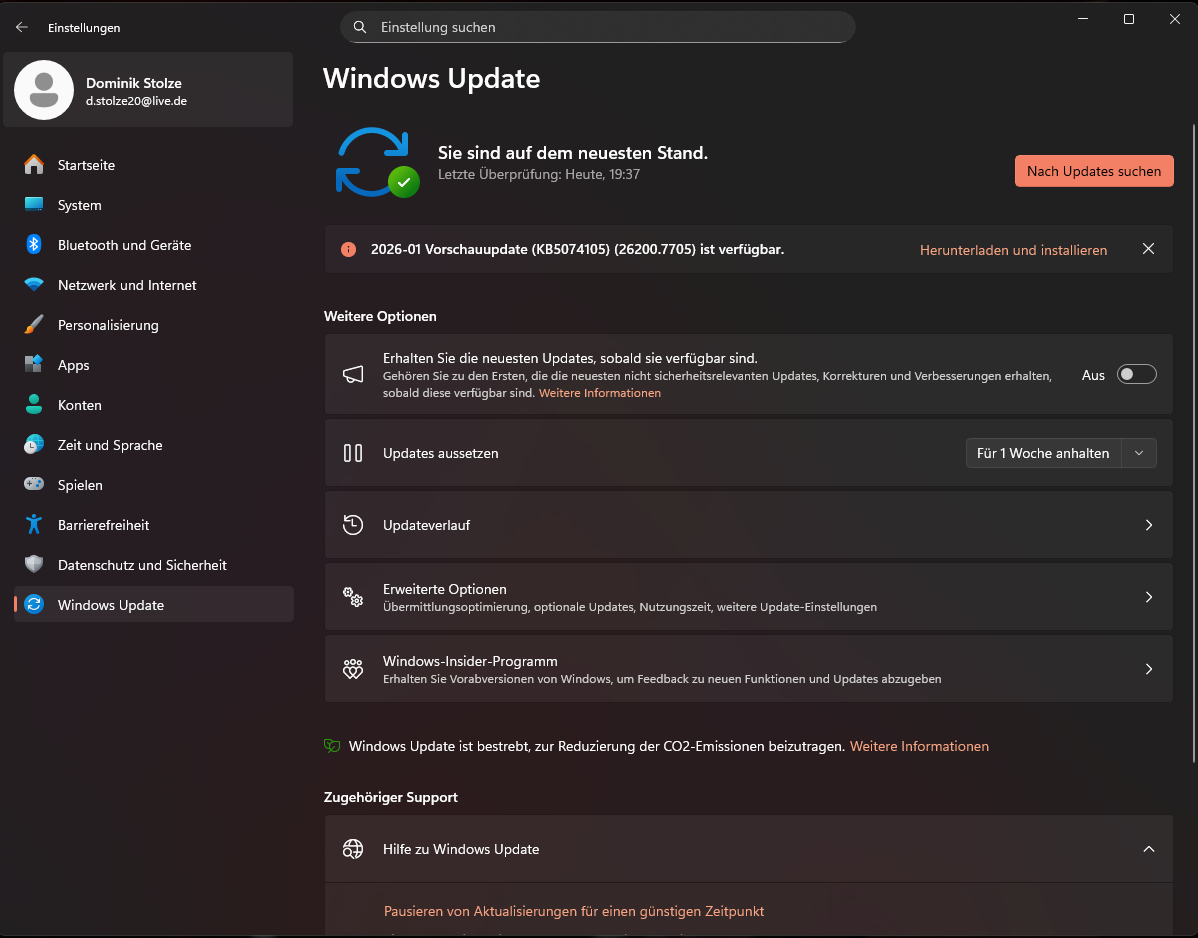This screenshot has height=938, width=1198.
Task: Open Netzwerk und Internet settings
Action: (x=154, y=285)
